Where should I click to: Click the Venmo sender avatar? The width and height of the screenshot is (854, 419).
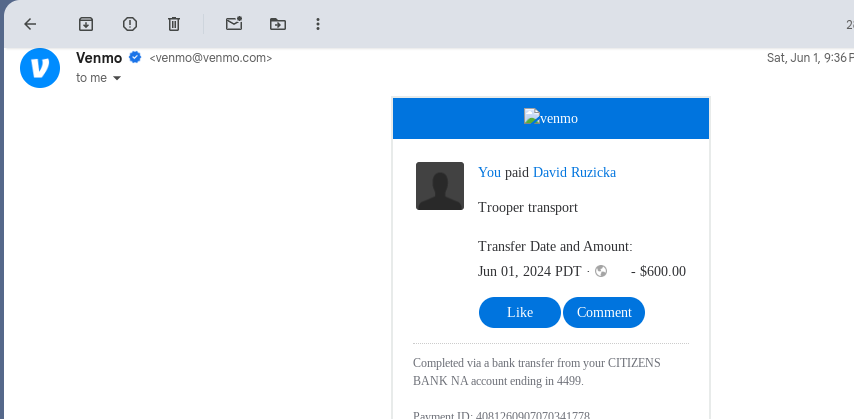(x=40, y=68)
